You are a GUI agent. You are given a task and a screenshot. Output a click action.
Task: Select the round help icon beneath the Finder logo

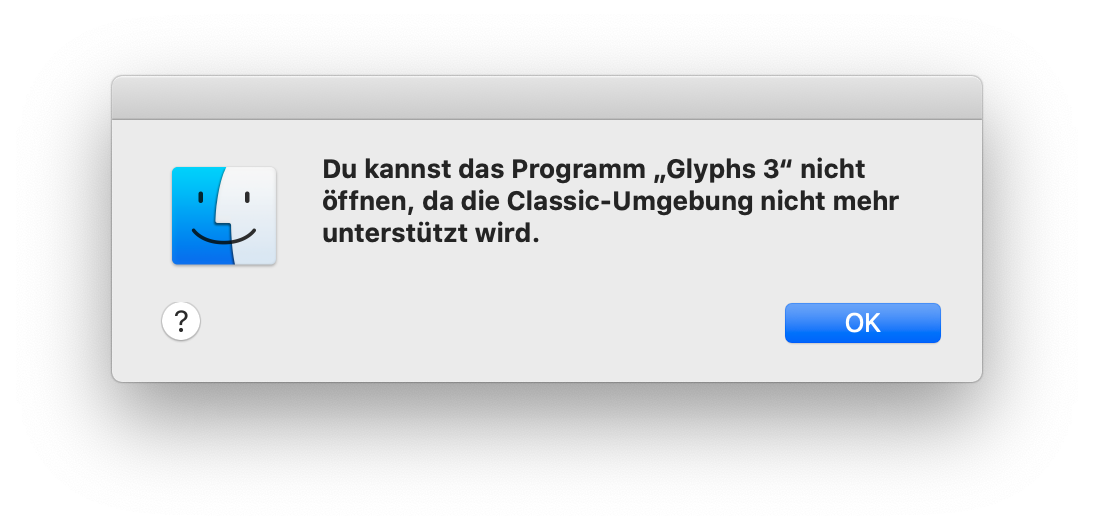(181, 321)
